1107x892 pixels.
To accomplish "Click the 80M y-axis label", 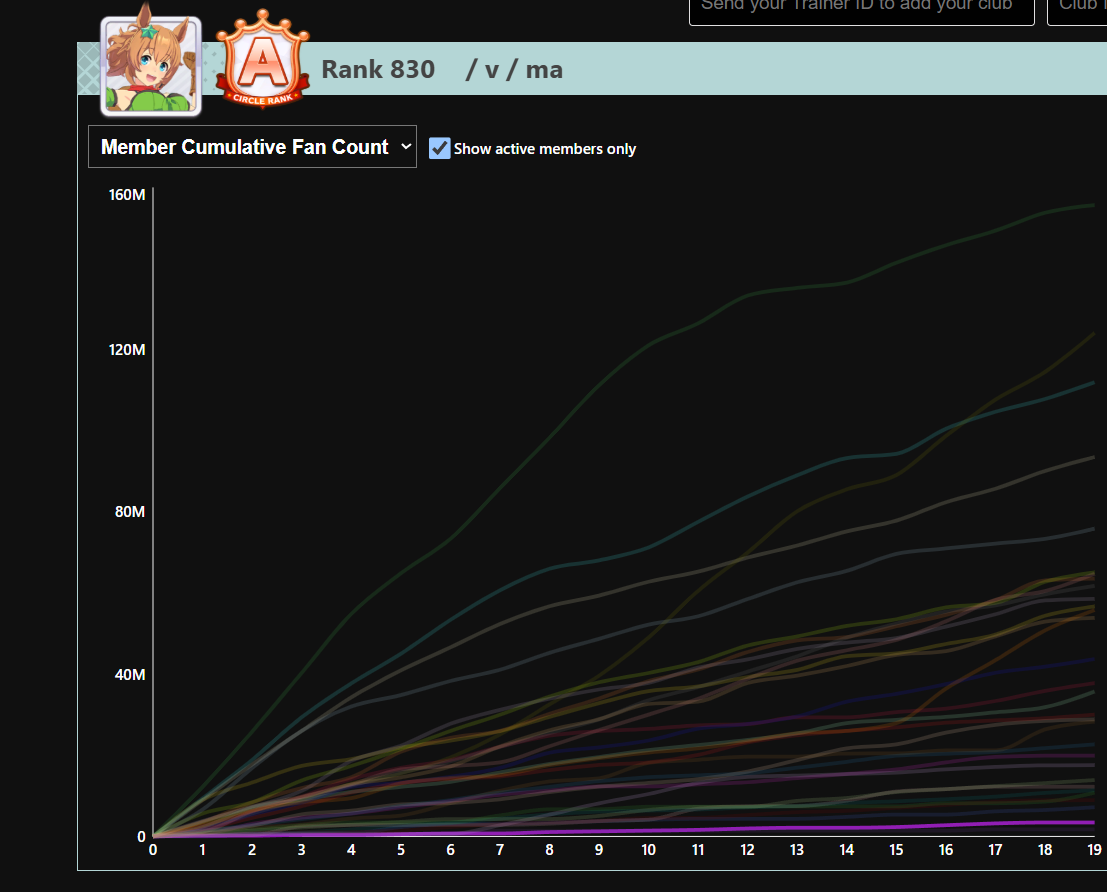I will [130, 511].
